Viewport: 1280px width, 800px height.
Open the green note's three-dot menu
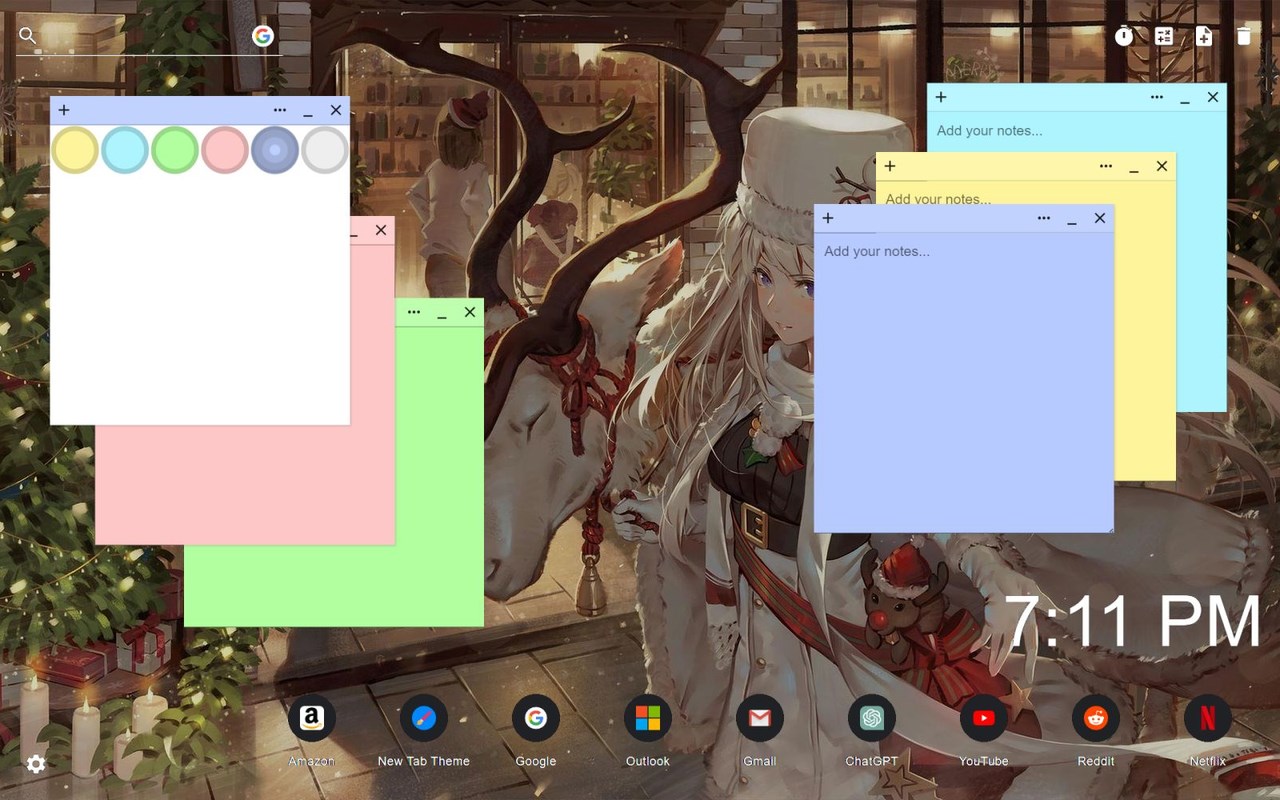click(414, 312)
